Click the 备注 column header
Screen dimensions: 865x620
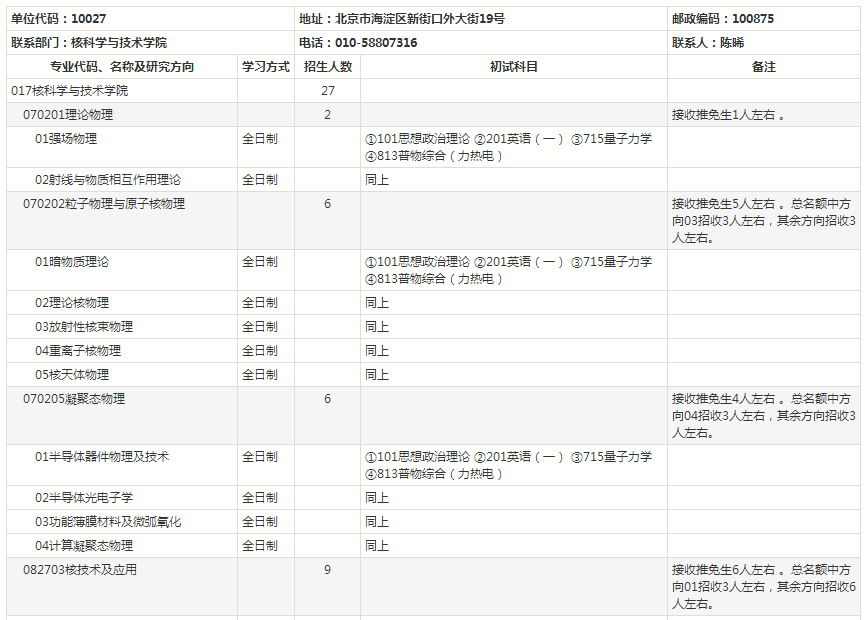pyautogui.click(x=763, y=67)
